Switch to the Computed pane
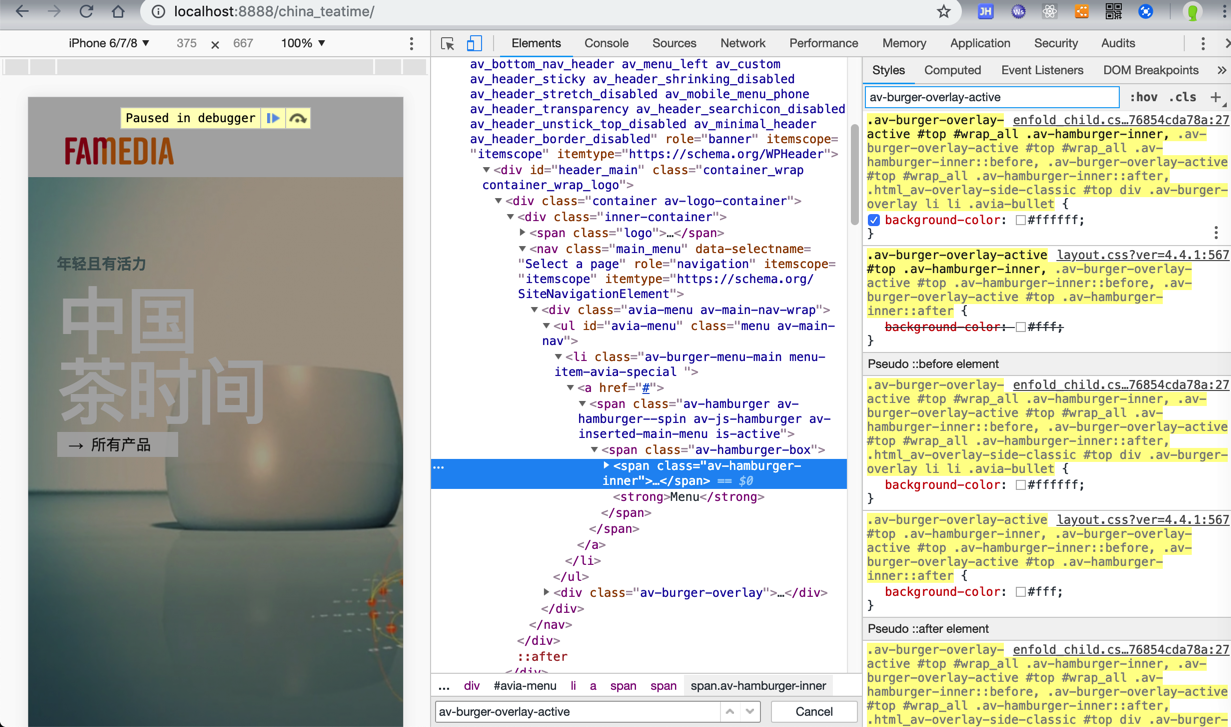Image resolution: width=1231 pixels, height=727 pixels. pyautogui.click(x=952, y=71)
